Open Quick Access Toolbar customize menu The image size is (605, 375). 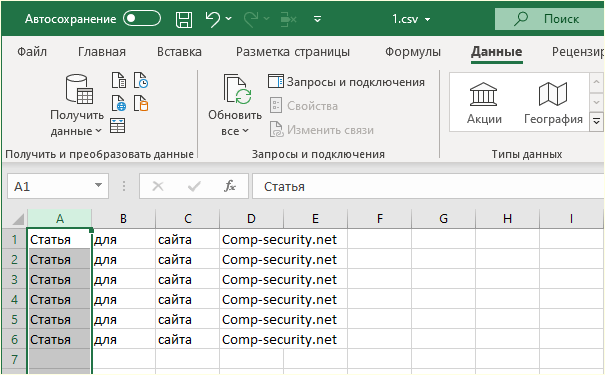tap(317, 19)
